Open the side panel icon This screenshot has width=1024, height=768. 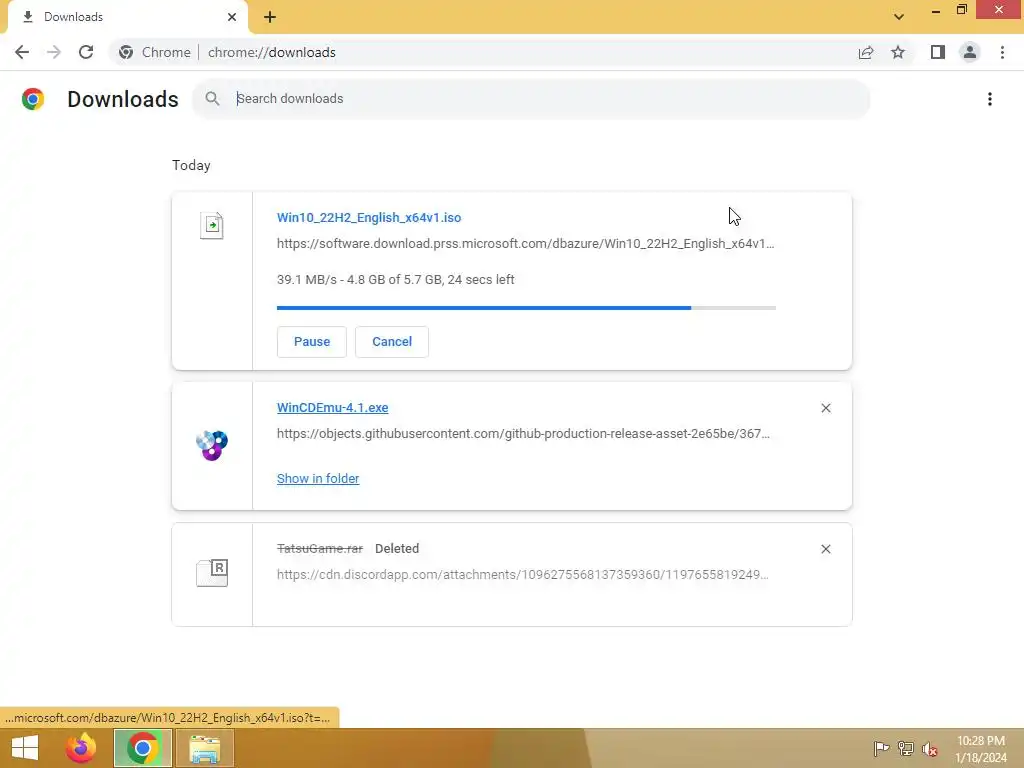938,52
